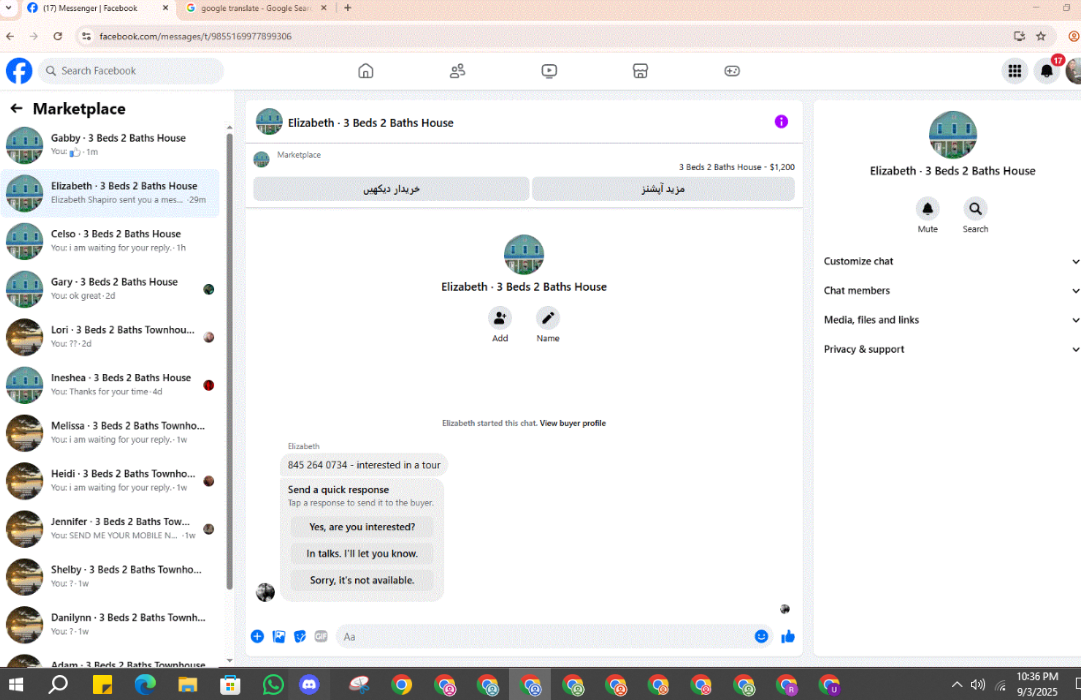Open Jennifer's Townhouse conversation
Screen dimensions: 1081x700
112,528
